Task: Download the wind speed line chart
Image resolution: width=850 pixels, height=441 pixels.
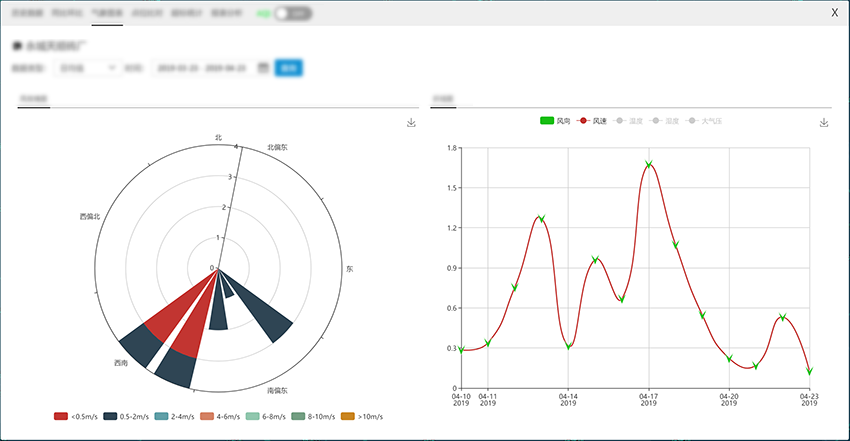Action: tap(824, 123)
